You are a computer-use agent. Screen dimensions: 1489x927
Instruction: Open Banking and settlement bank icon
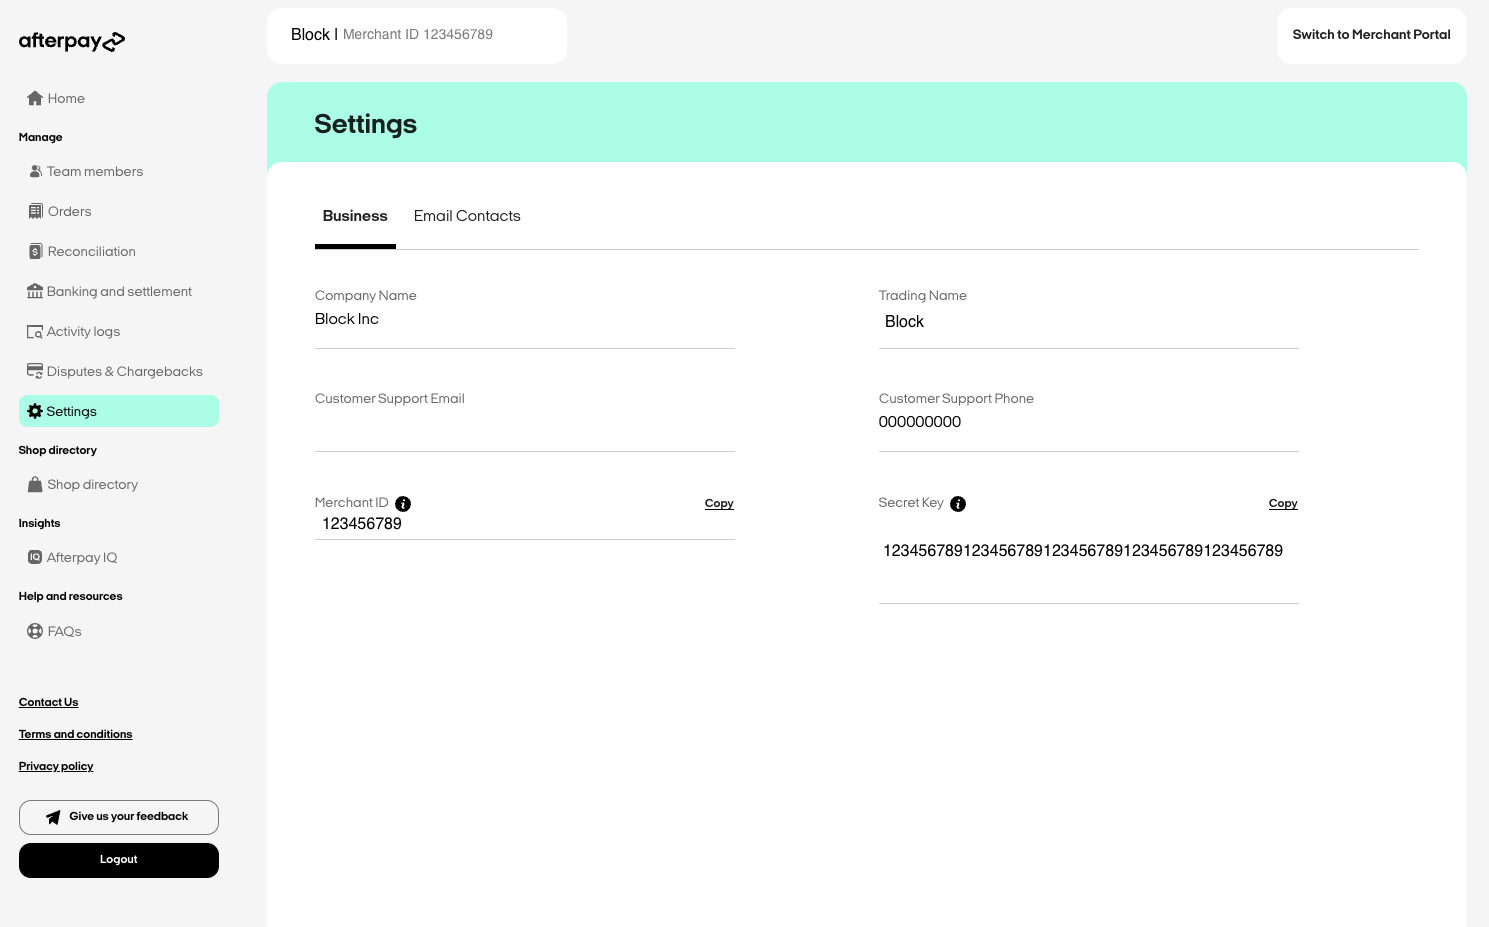click(x=35, y=291)
